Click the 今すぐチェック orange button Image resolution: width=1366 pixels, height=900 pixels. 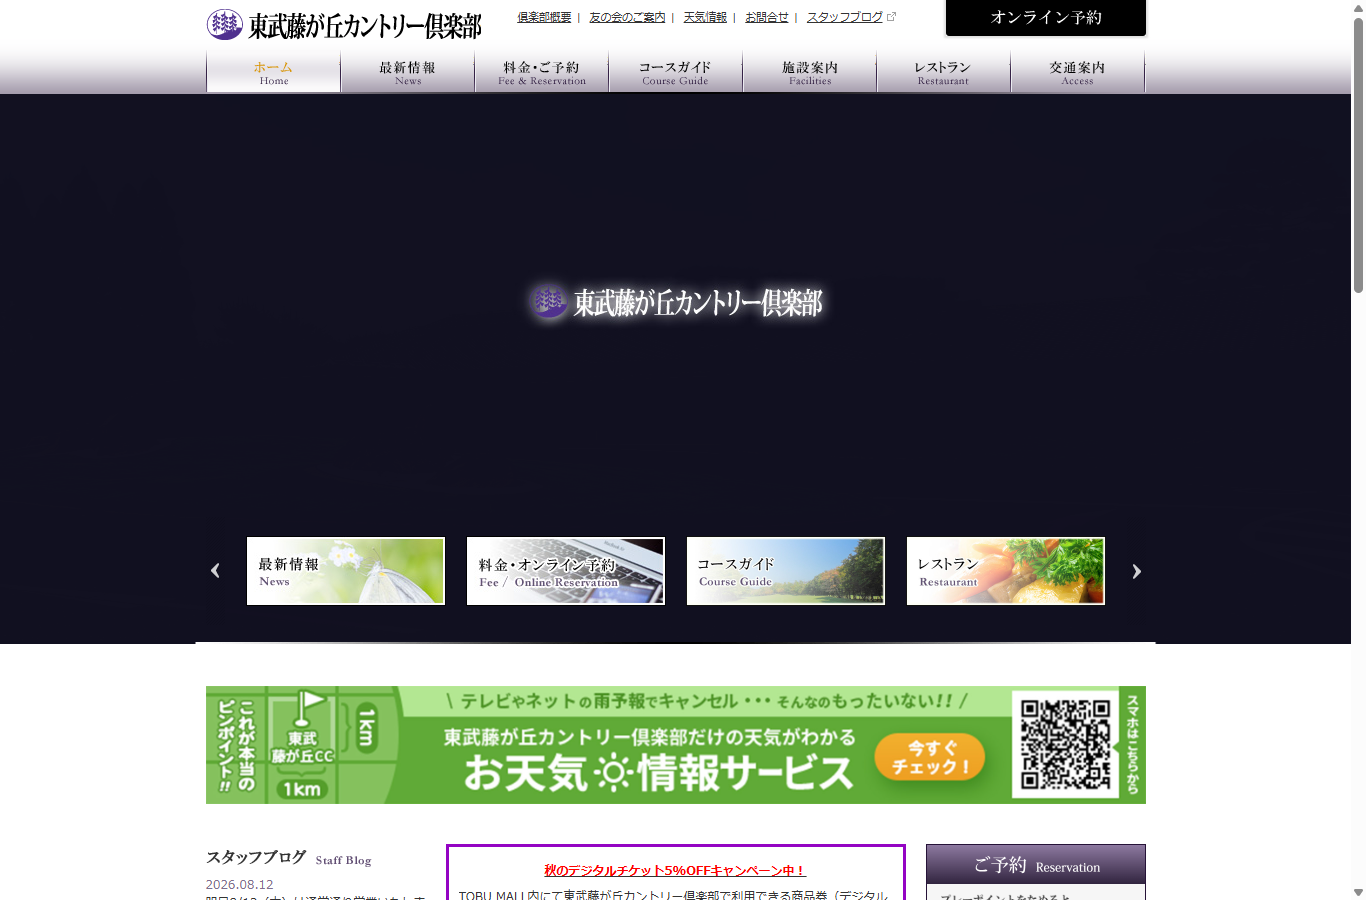(x=930, y=758)
